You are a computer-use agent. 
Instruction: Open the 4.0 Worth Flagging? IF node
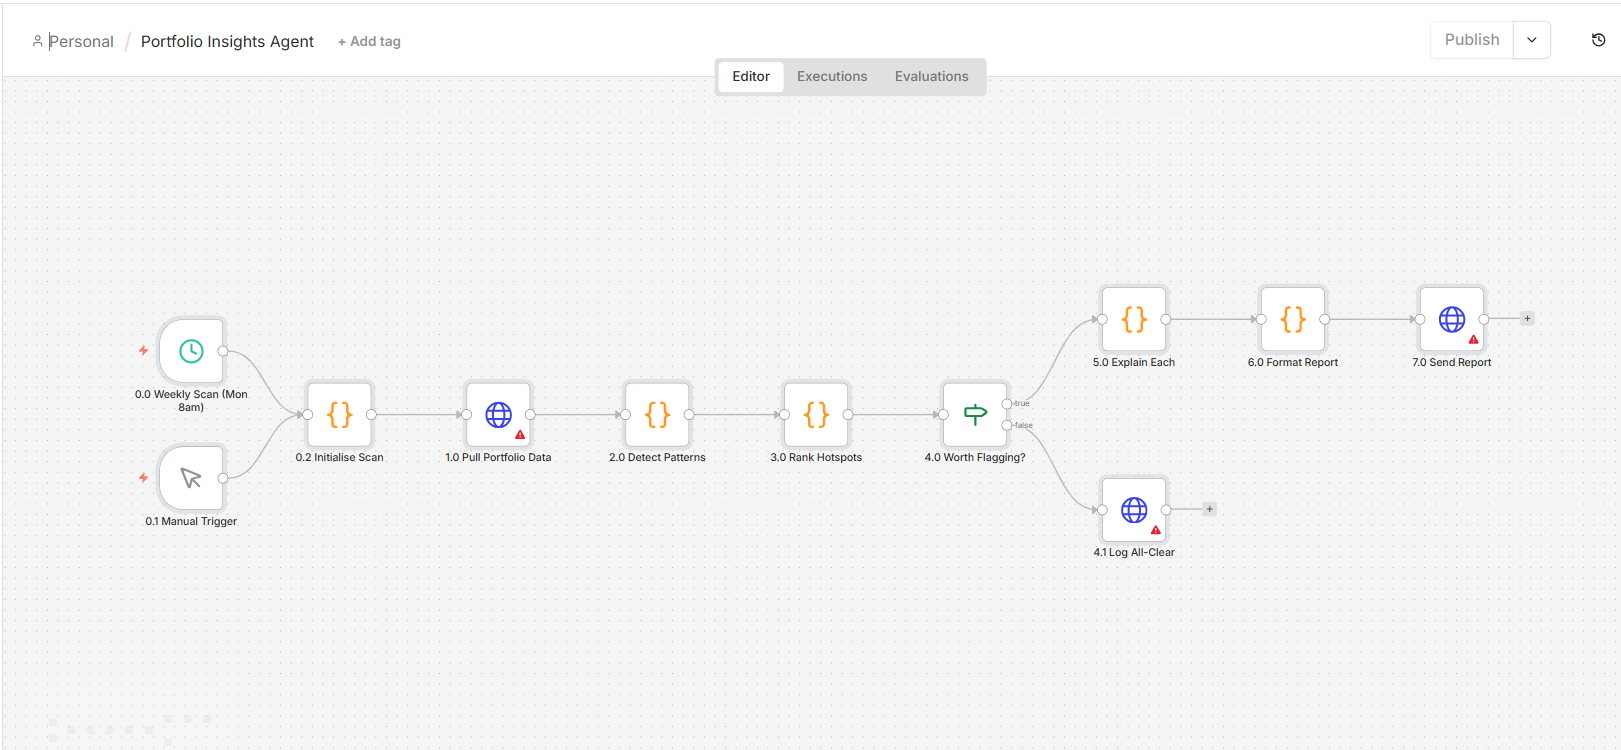click(x=975, y=414)
